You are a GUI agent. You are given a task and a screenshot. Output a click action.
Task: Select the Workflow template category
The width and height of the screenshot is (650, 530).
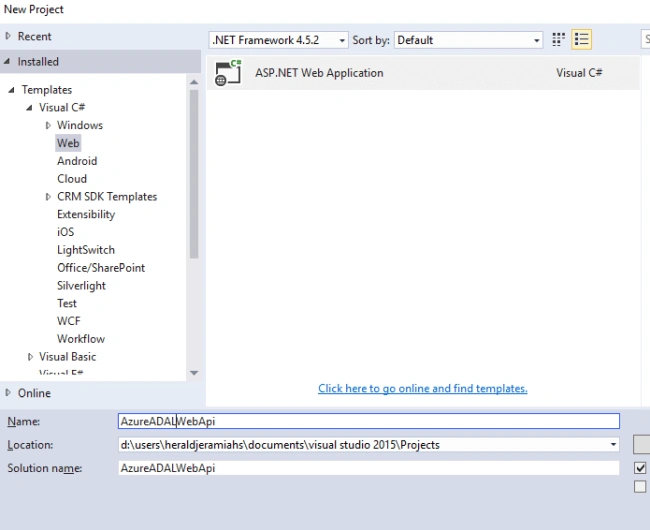pyautogui.click(x=81, y=339)
